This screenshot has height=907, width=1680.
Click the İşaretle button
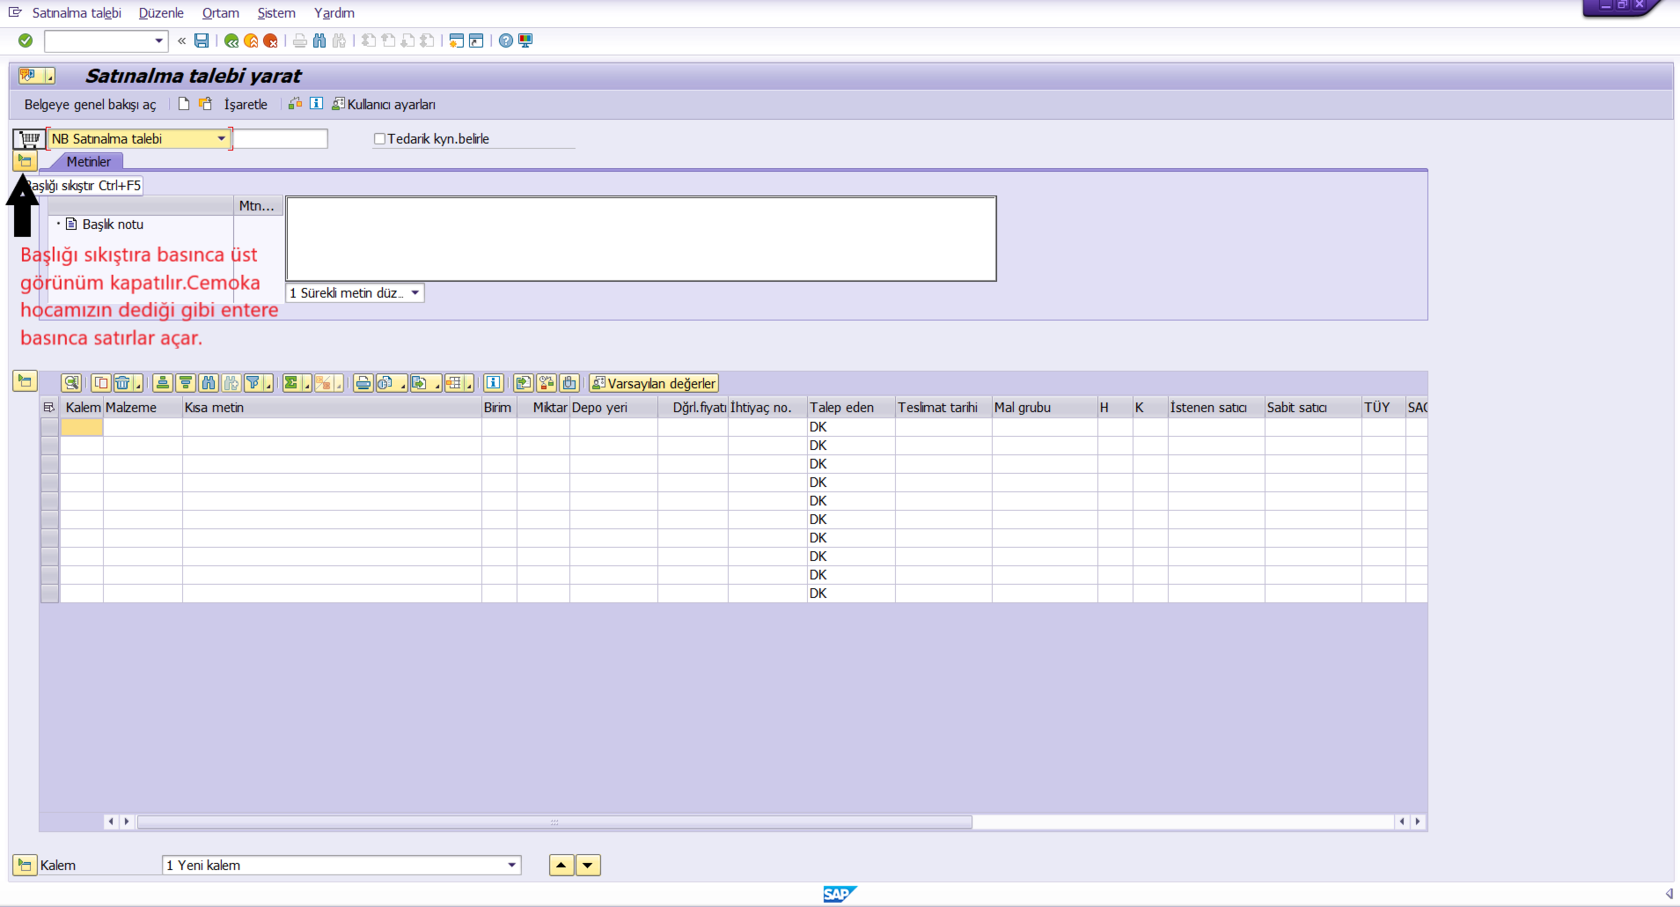[246, 104]
